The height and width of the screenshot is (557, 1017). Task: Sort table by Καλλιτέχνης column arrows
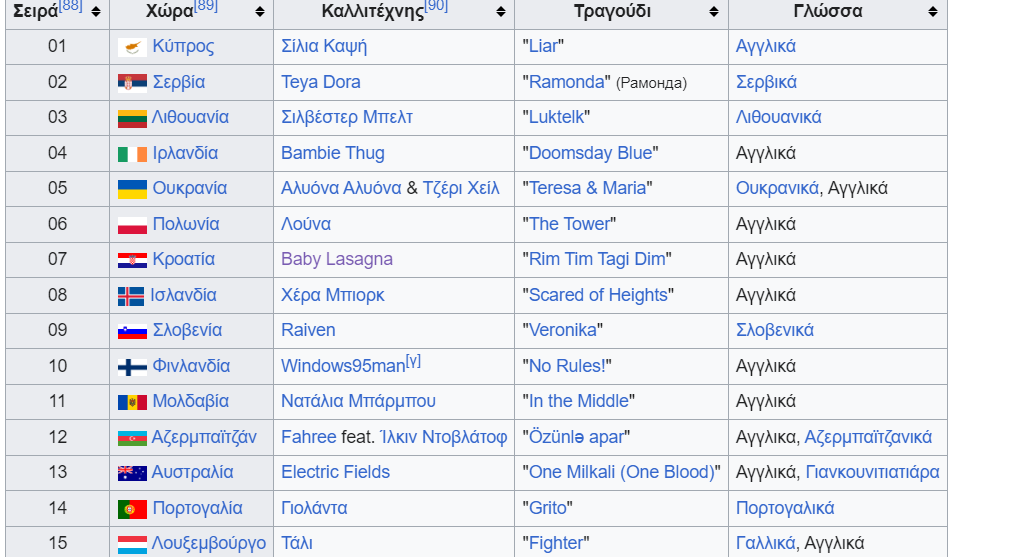click(x=500, y=12)
